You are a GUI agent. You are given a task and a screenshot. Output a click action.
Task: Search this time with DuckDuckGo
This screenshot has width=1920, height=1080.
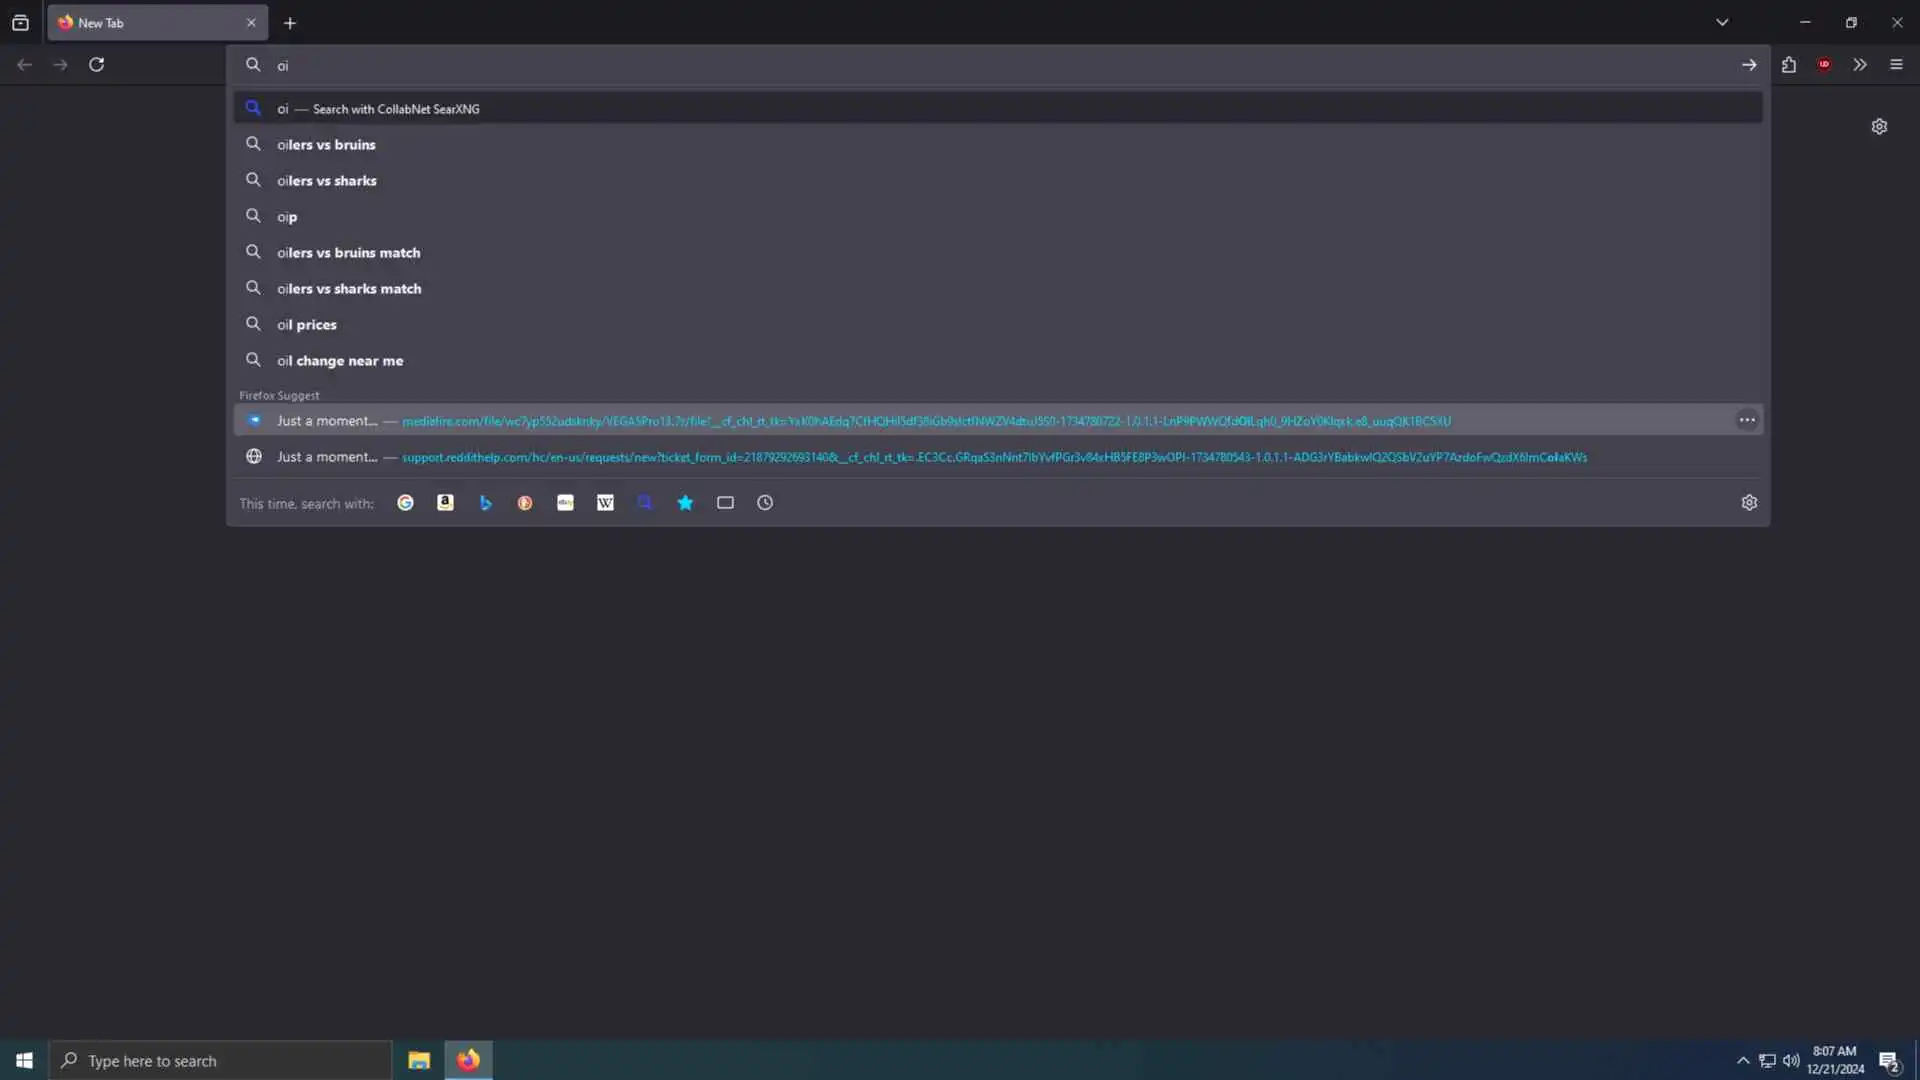pyautogui.click(x=525, y=503)
